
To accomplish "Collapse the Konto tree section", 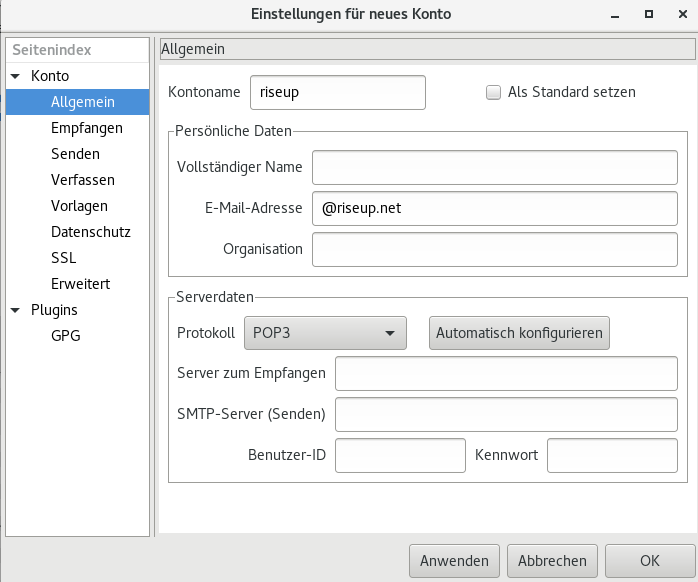I will coord(16,76).
